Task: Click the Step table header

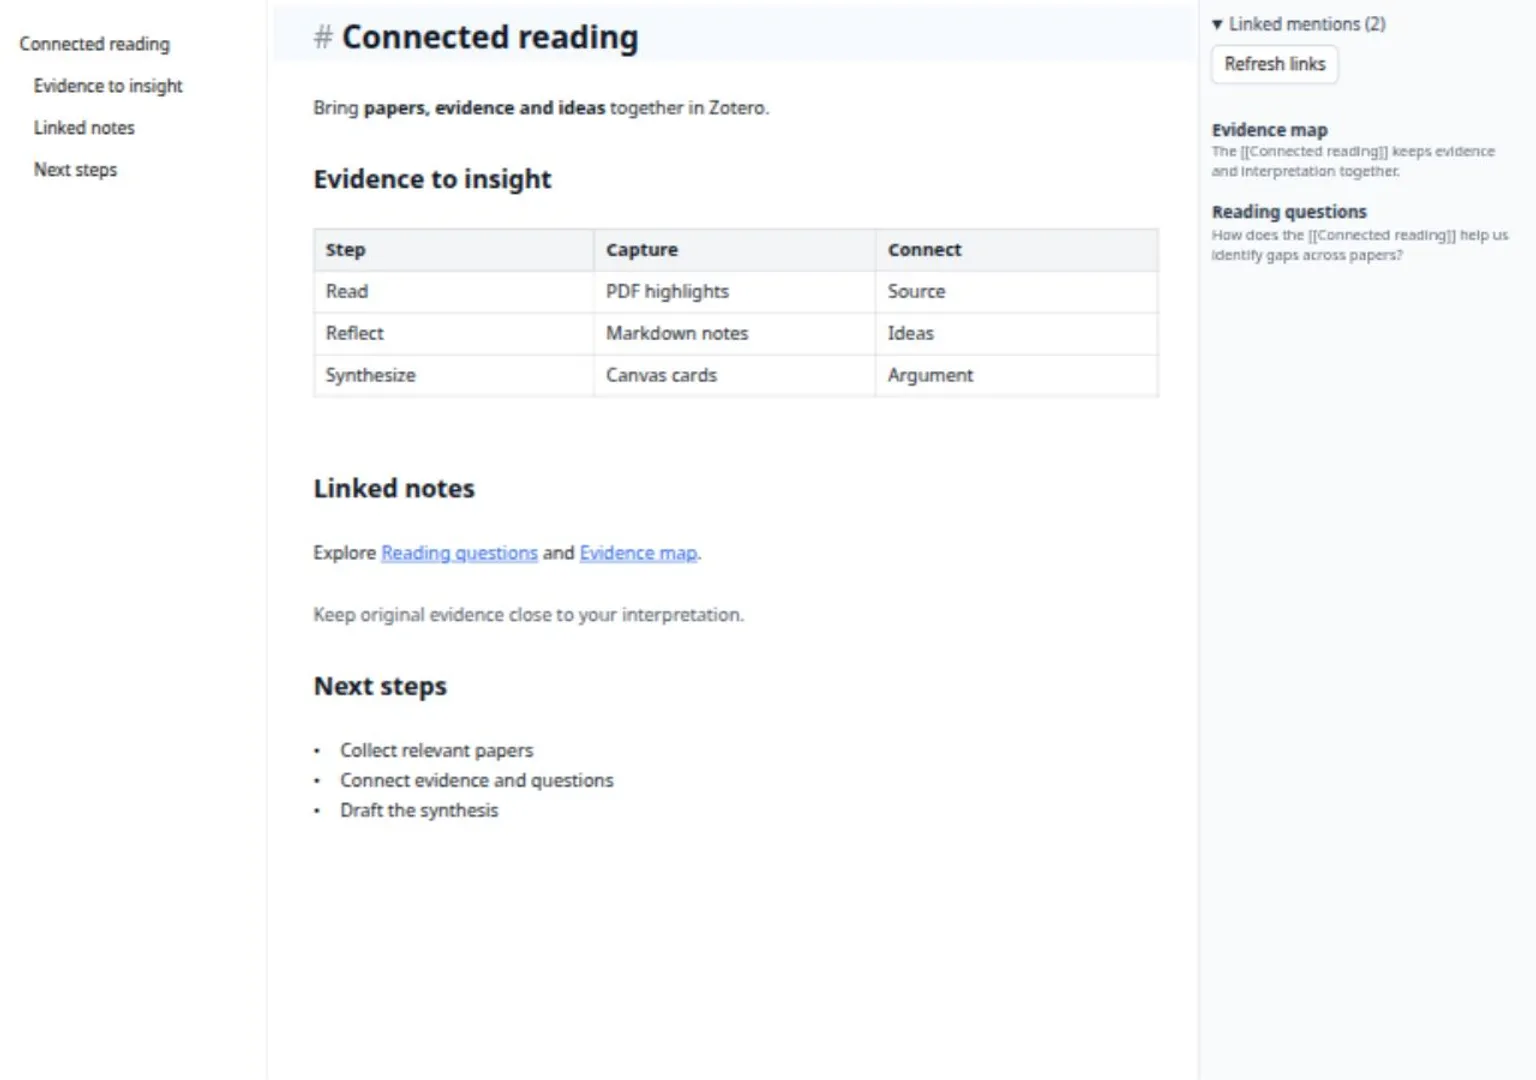Action: tap(453, 250)
